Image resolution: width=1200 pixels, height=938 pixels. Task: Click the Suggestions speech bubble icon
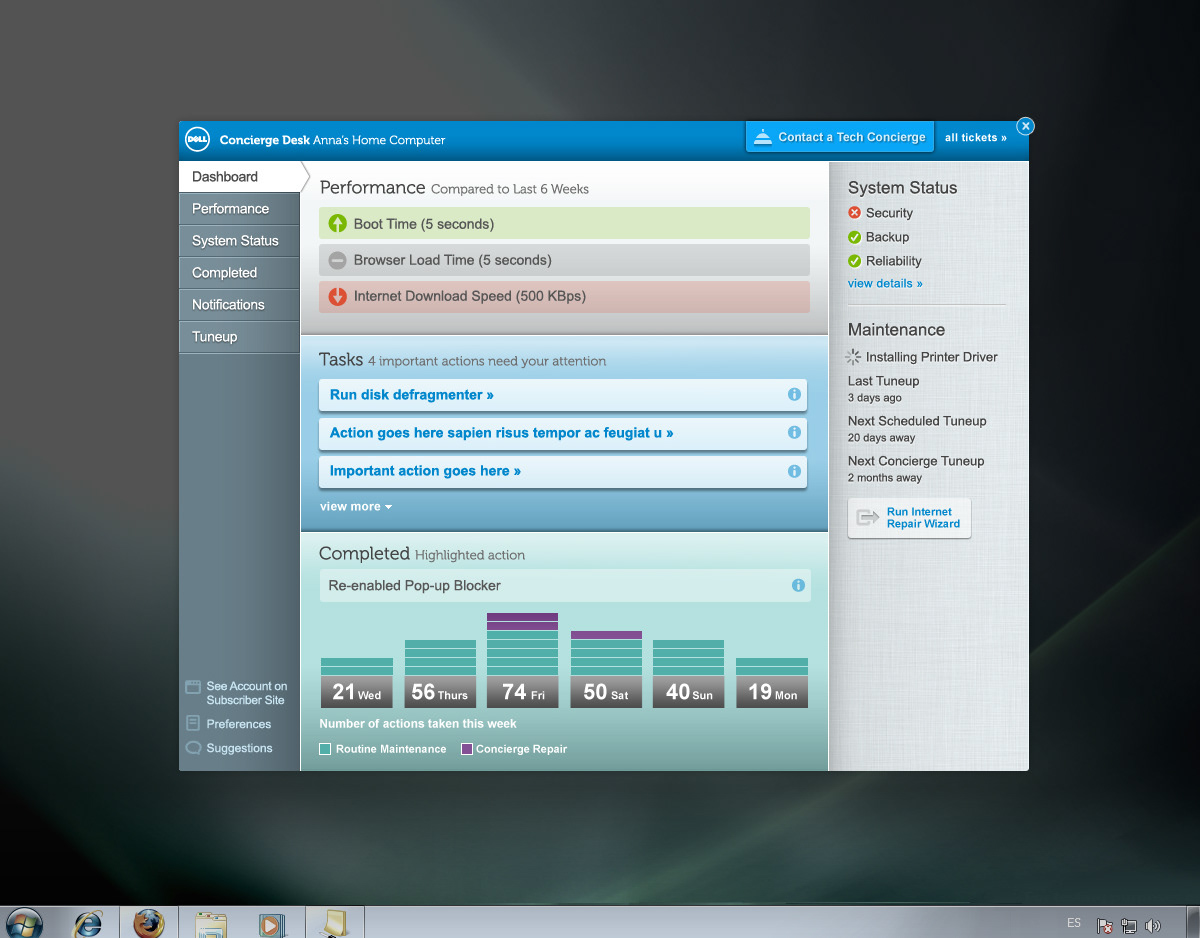pos(193,748)
